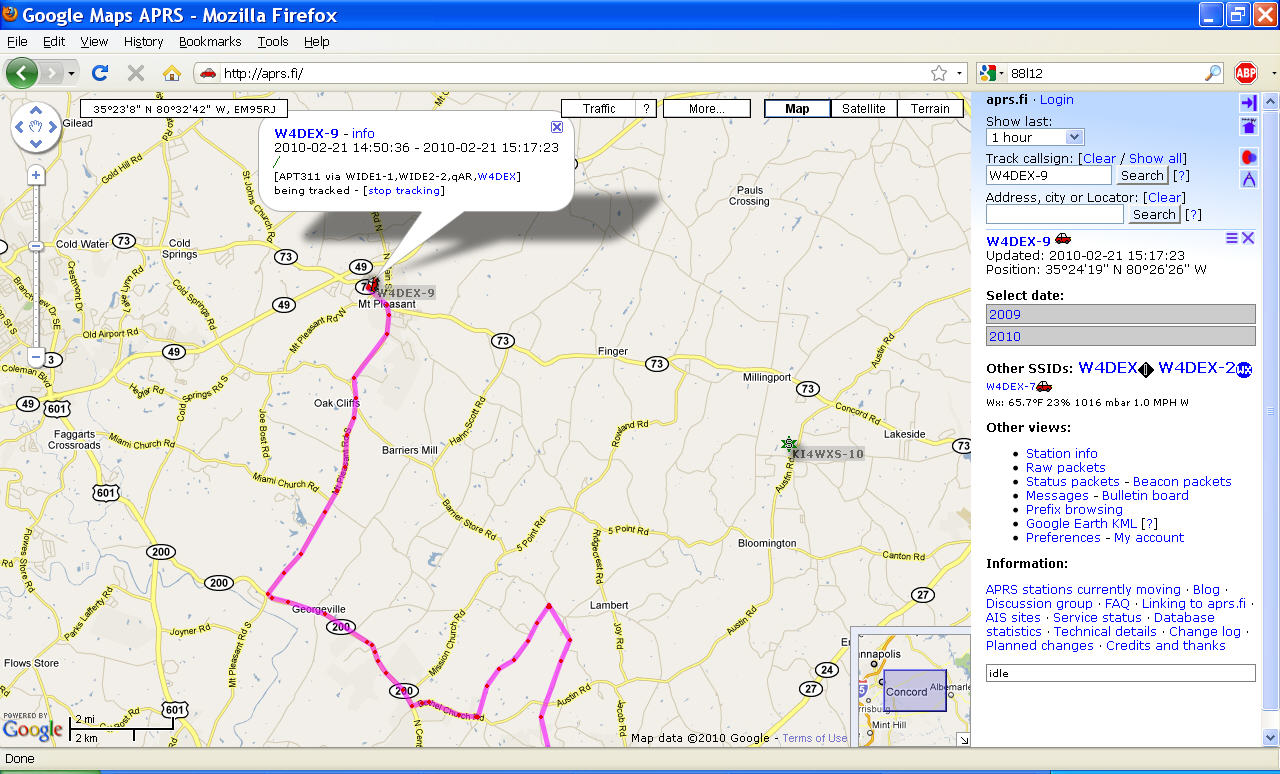Close the W4DEX-9 info balloon
Image resolution: width=1280 pixels, height=774 pixels.
[x=557, y=127]
